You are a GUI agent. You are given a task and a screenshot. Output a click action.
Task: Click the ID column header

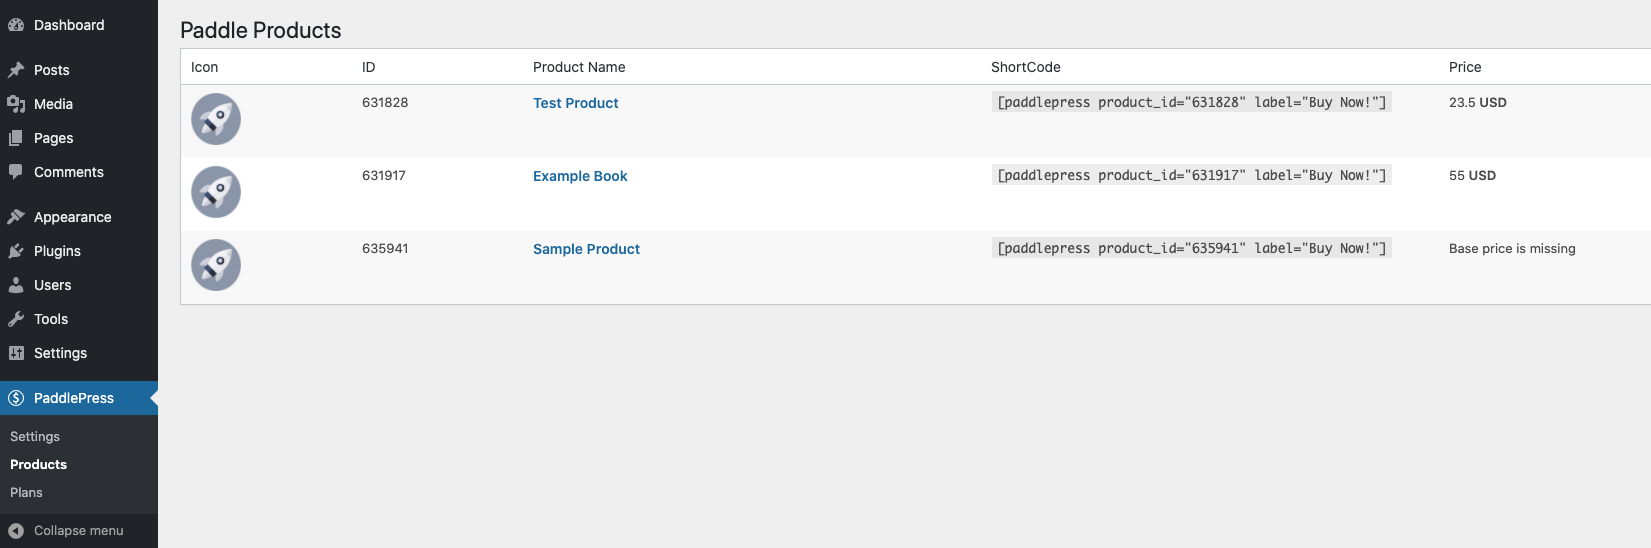point(369,67)
